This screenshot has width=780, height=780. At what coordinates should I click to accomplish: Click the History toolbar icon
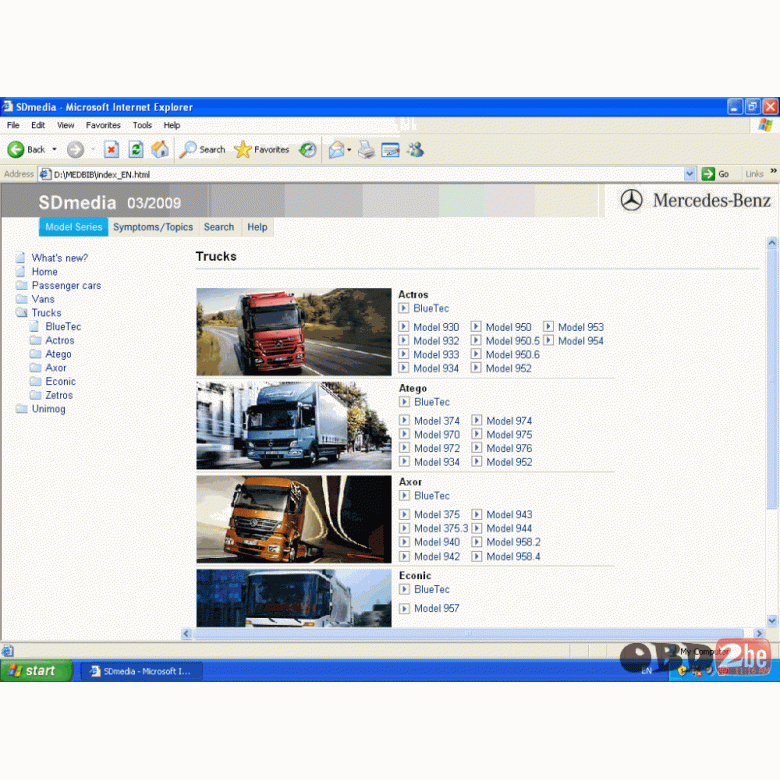point(308,149)
